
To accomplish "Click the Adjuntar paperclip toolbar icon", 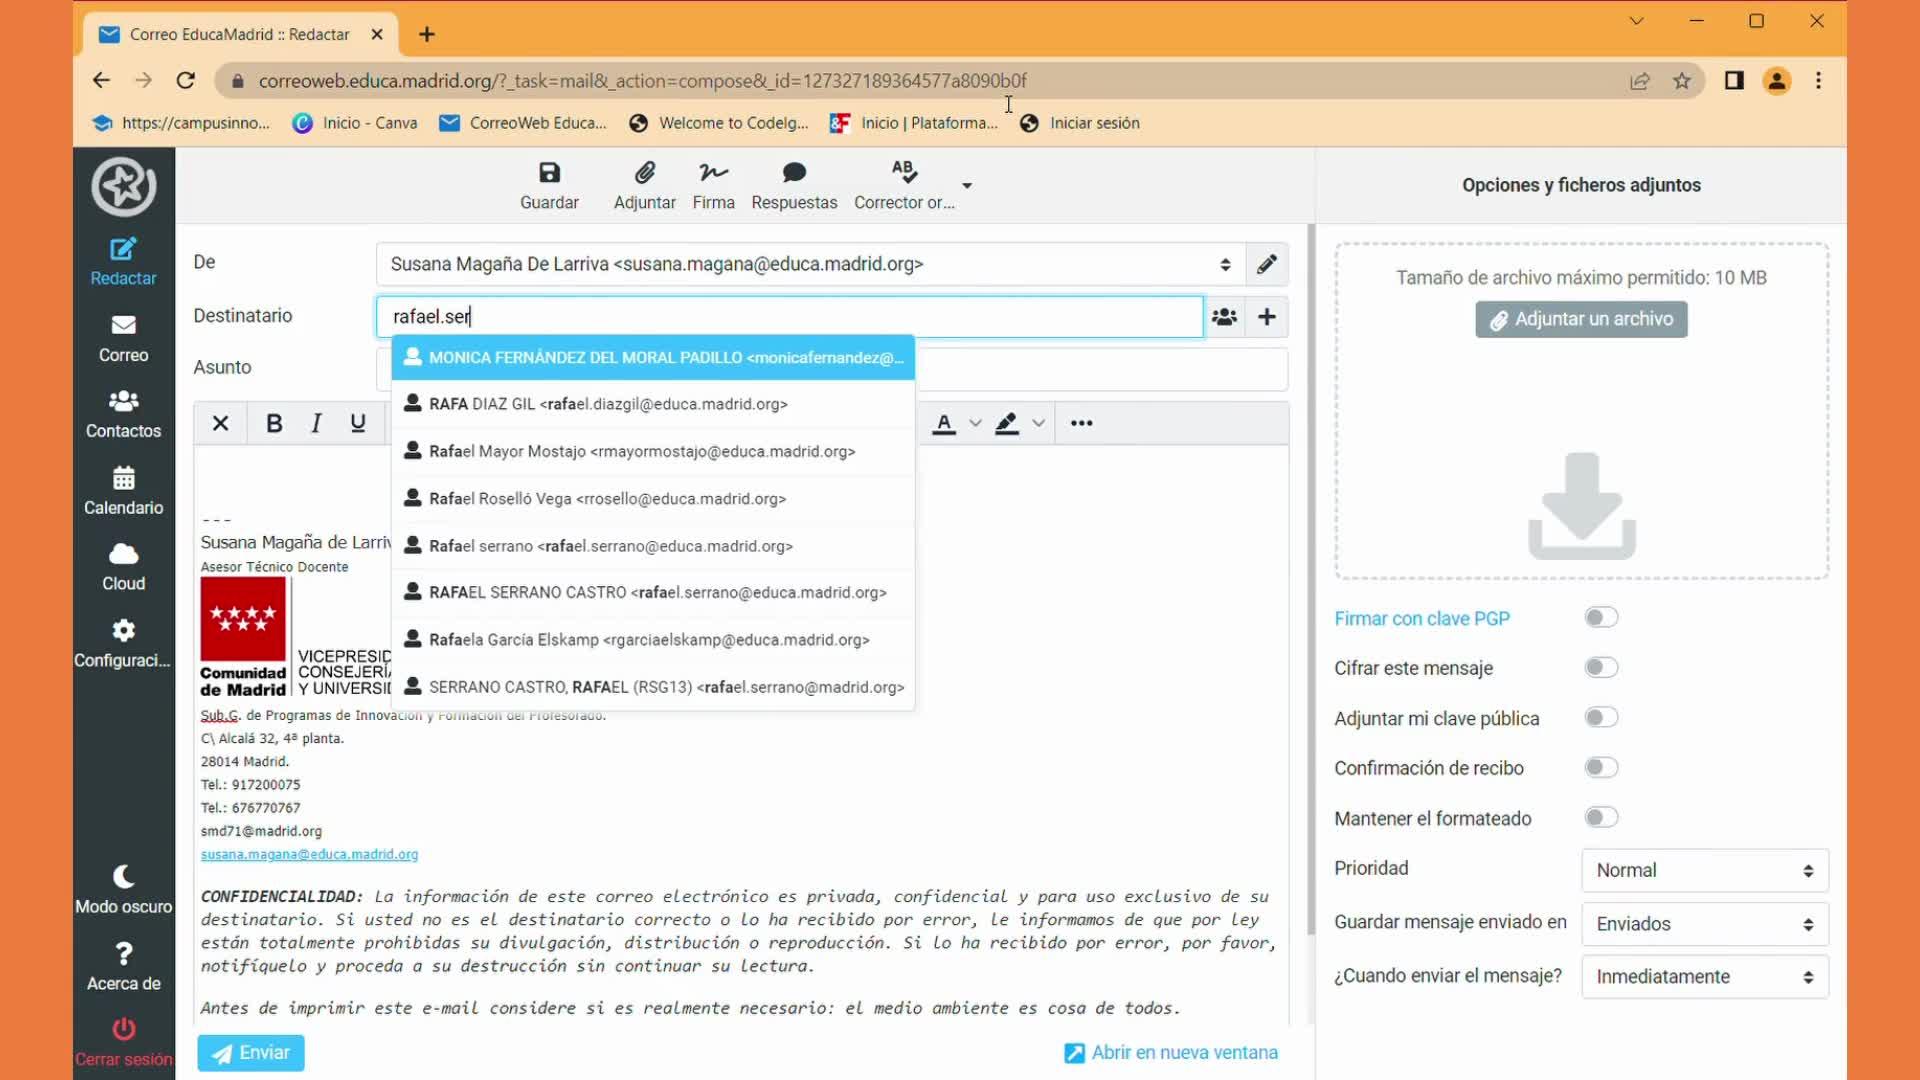I will point(644,173).
